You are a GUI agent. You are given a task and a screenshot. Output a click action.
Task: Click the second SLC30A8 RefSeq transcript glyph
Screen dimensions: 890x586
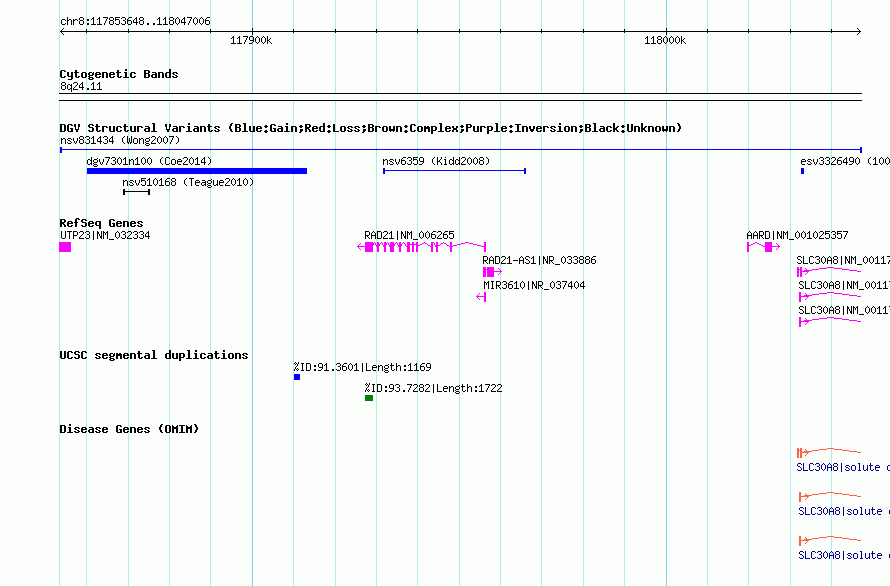[830, 296]
